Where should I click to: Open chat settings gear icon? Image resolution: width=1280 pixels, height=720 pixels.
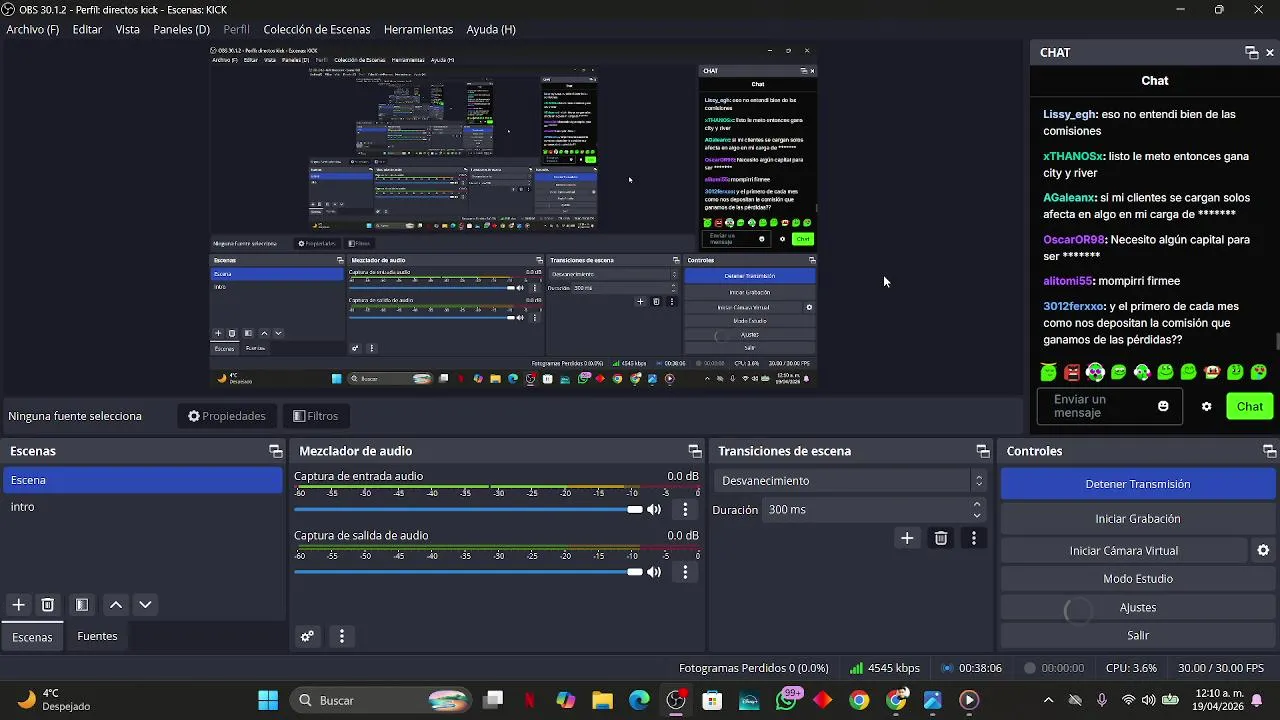tap(1207, 407)
